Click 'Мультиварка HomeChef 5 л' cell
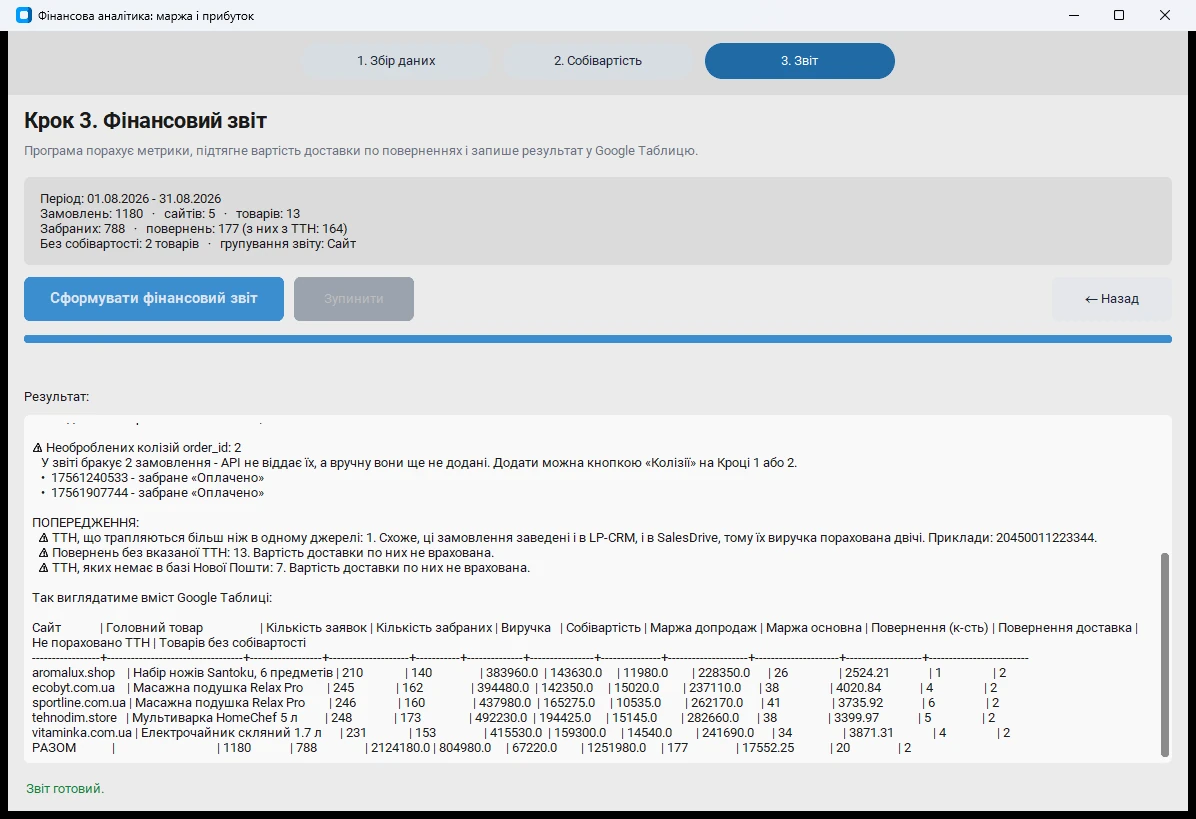1196x819 pixels. 215,718
